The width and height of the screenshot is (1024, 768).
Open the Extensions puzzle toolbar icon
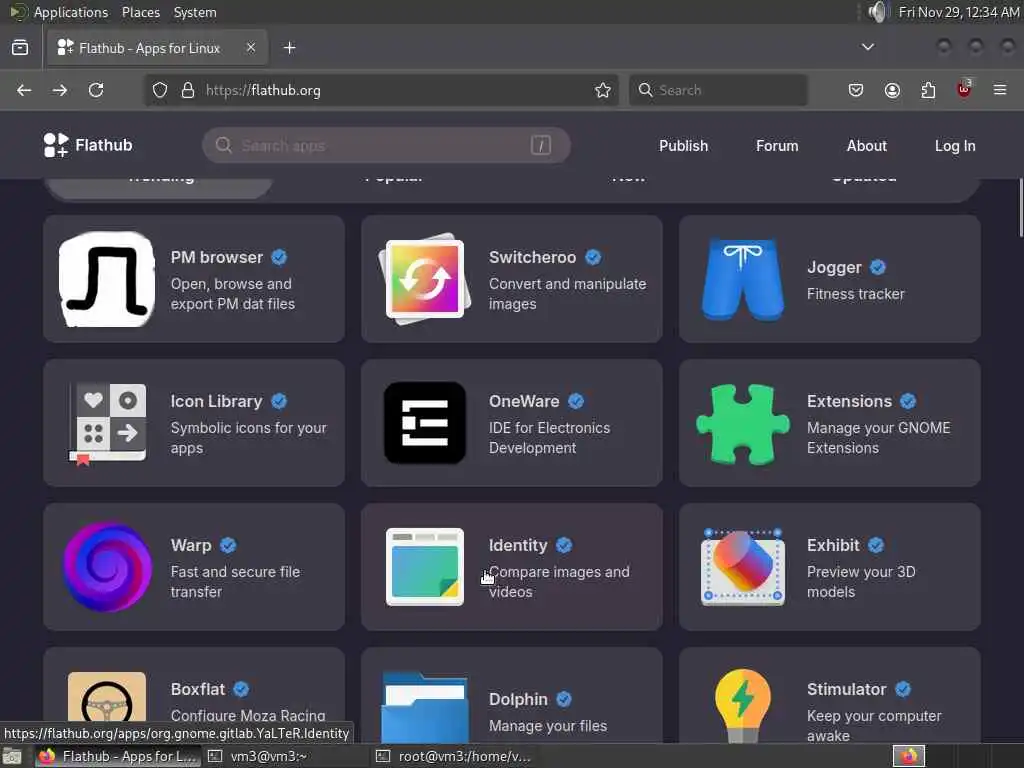click(x=928, y=90)
